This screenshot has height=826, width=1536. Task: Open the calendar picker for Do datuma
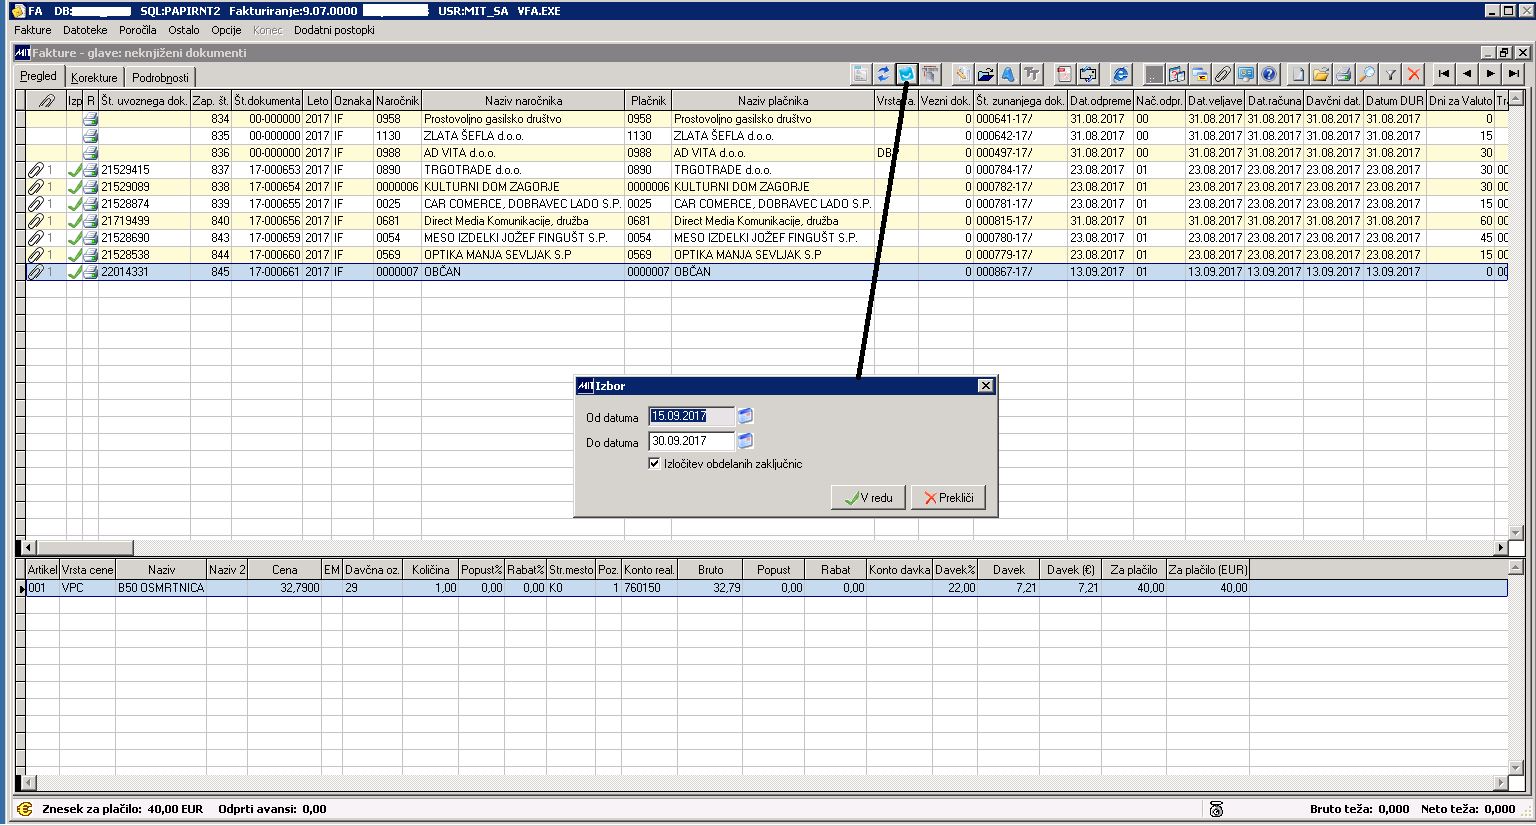[745, 441]
